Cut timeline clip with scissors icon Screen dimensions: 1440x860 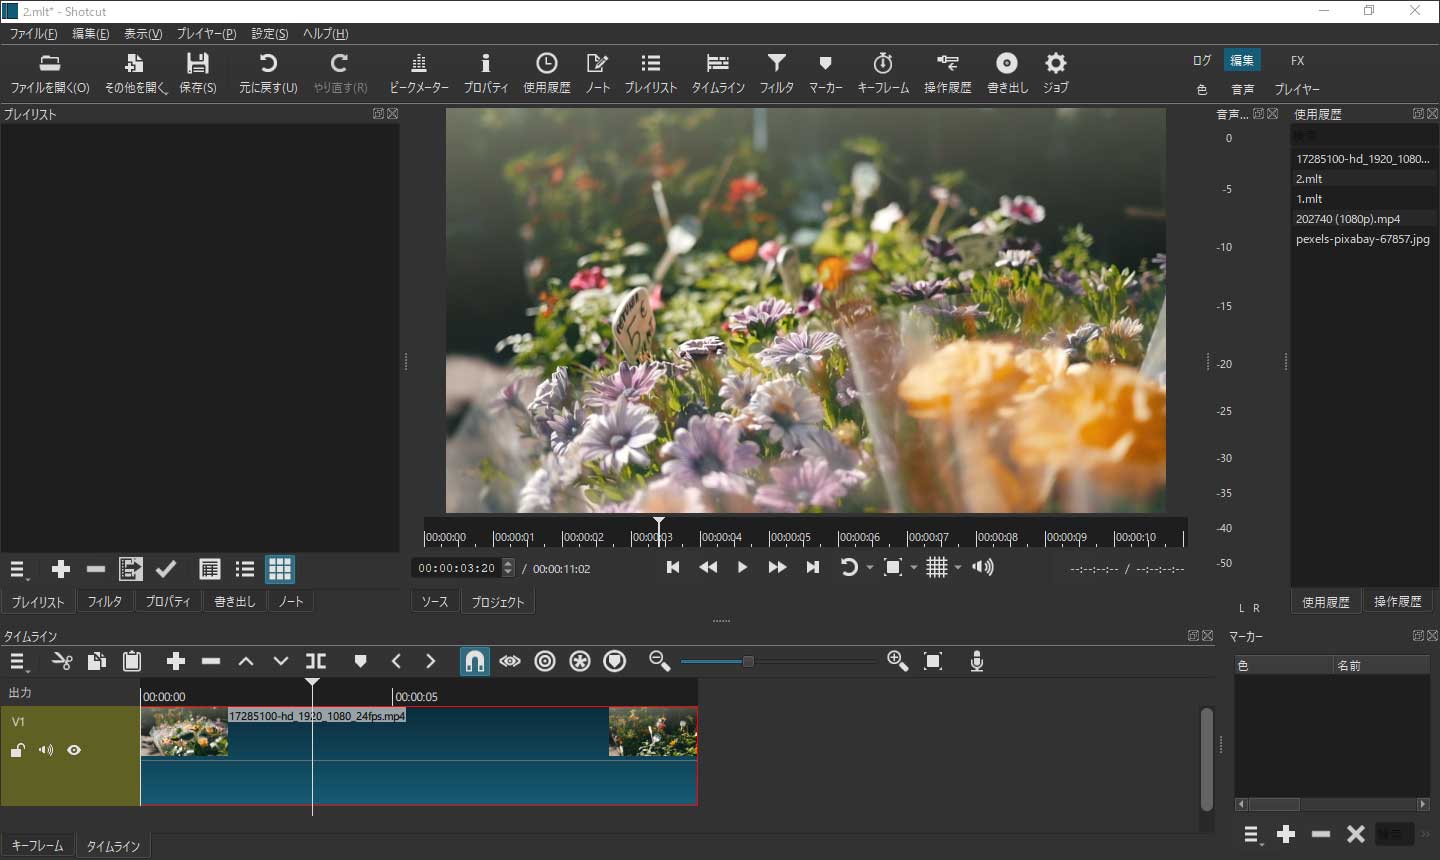click(x=62, y=661)
